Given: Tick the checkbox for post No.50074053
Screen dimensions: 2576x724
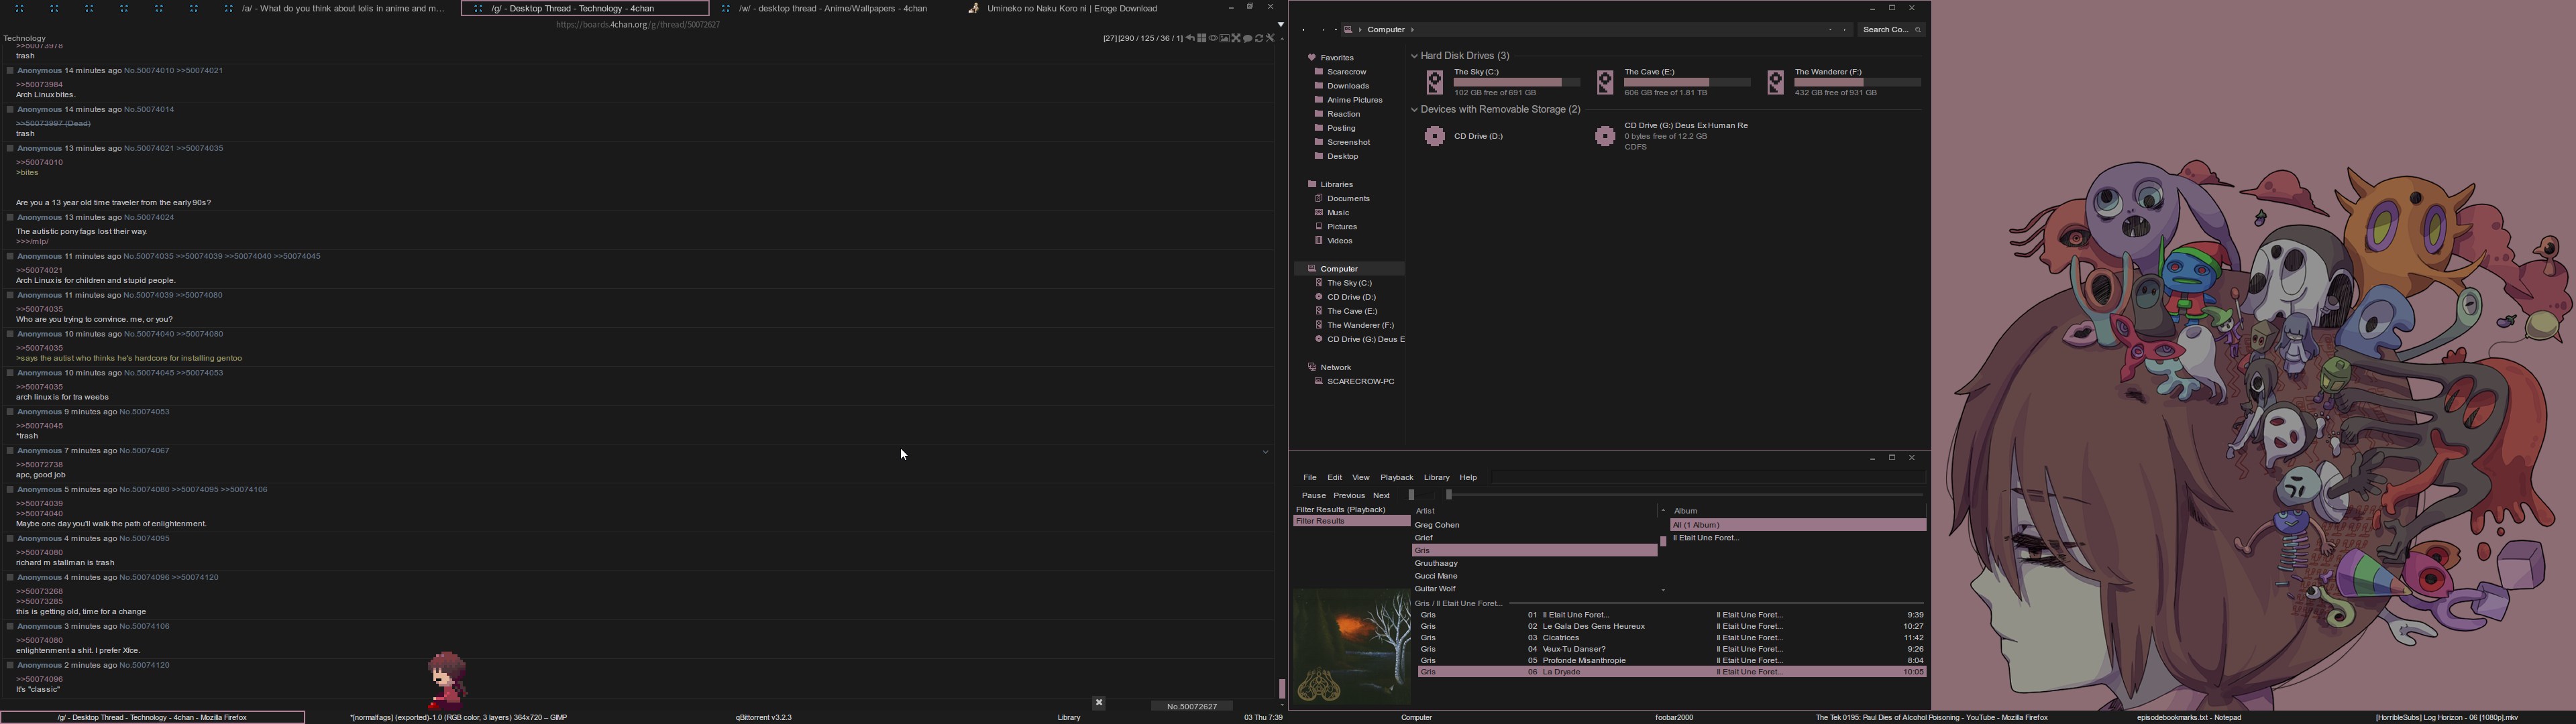Looking at the screenshot, I should tap(10, 412).
